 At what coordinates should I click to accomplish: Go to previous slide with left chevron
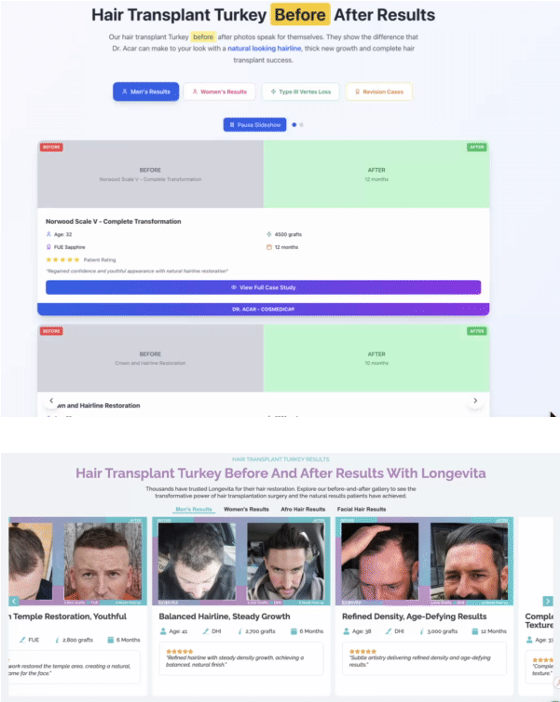tap(51, 401)
